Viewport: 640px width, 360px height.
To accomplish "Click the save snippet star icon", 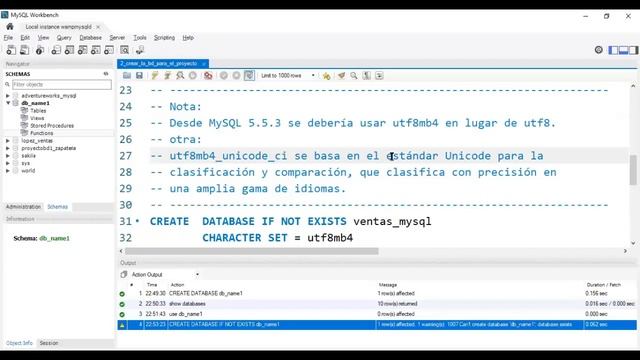I will pyautogui.click(x=326, y=76).
